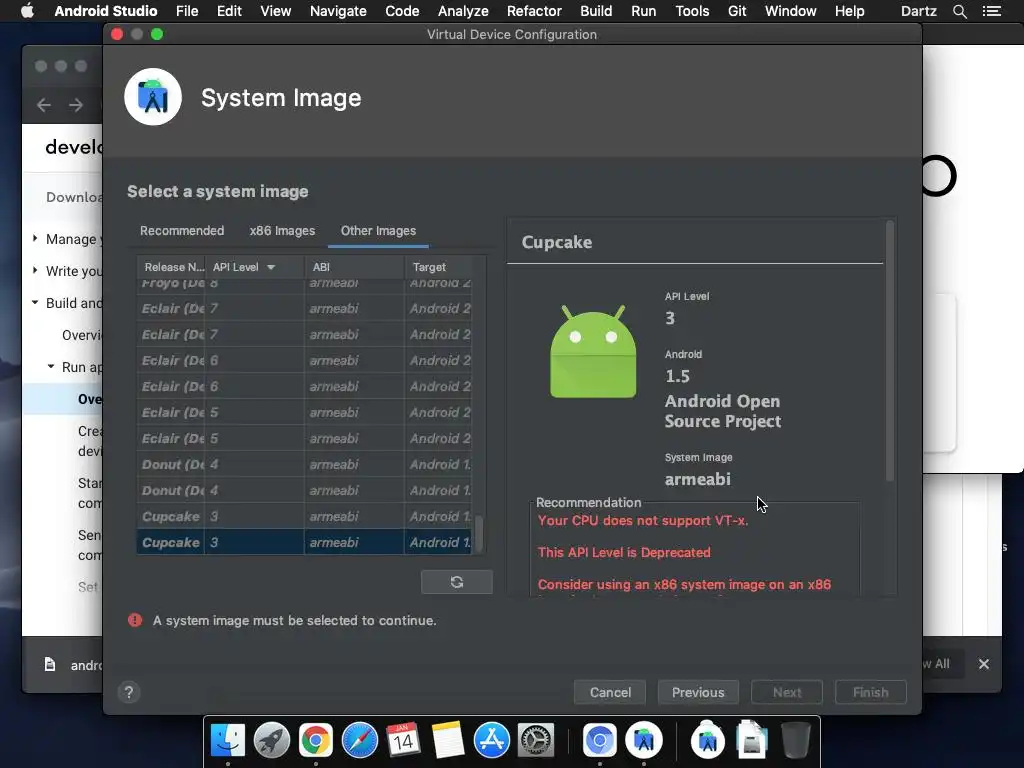This screenshot has height=768, width=1024.
Task: Open the Refactor menu
Action: coord(534,11)
